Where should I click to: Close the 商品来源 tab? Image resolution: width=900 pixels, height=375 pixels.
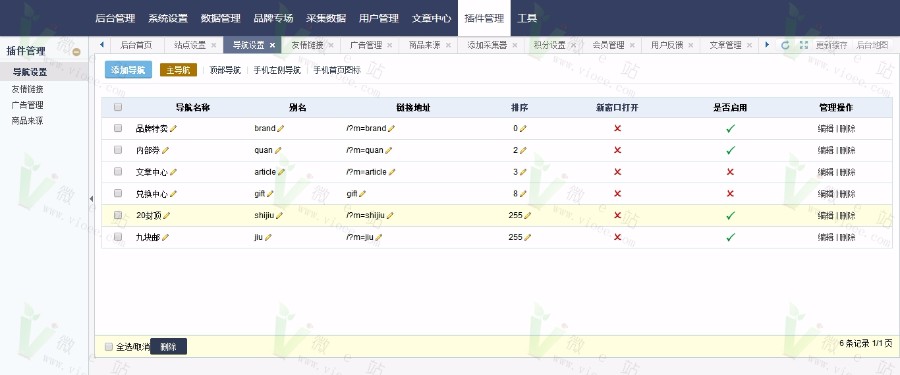[x=448, y=45]
